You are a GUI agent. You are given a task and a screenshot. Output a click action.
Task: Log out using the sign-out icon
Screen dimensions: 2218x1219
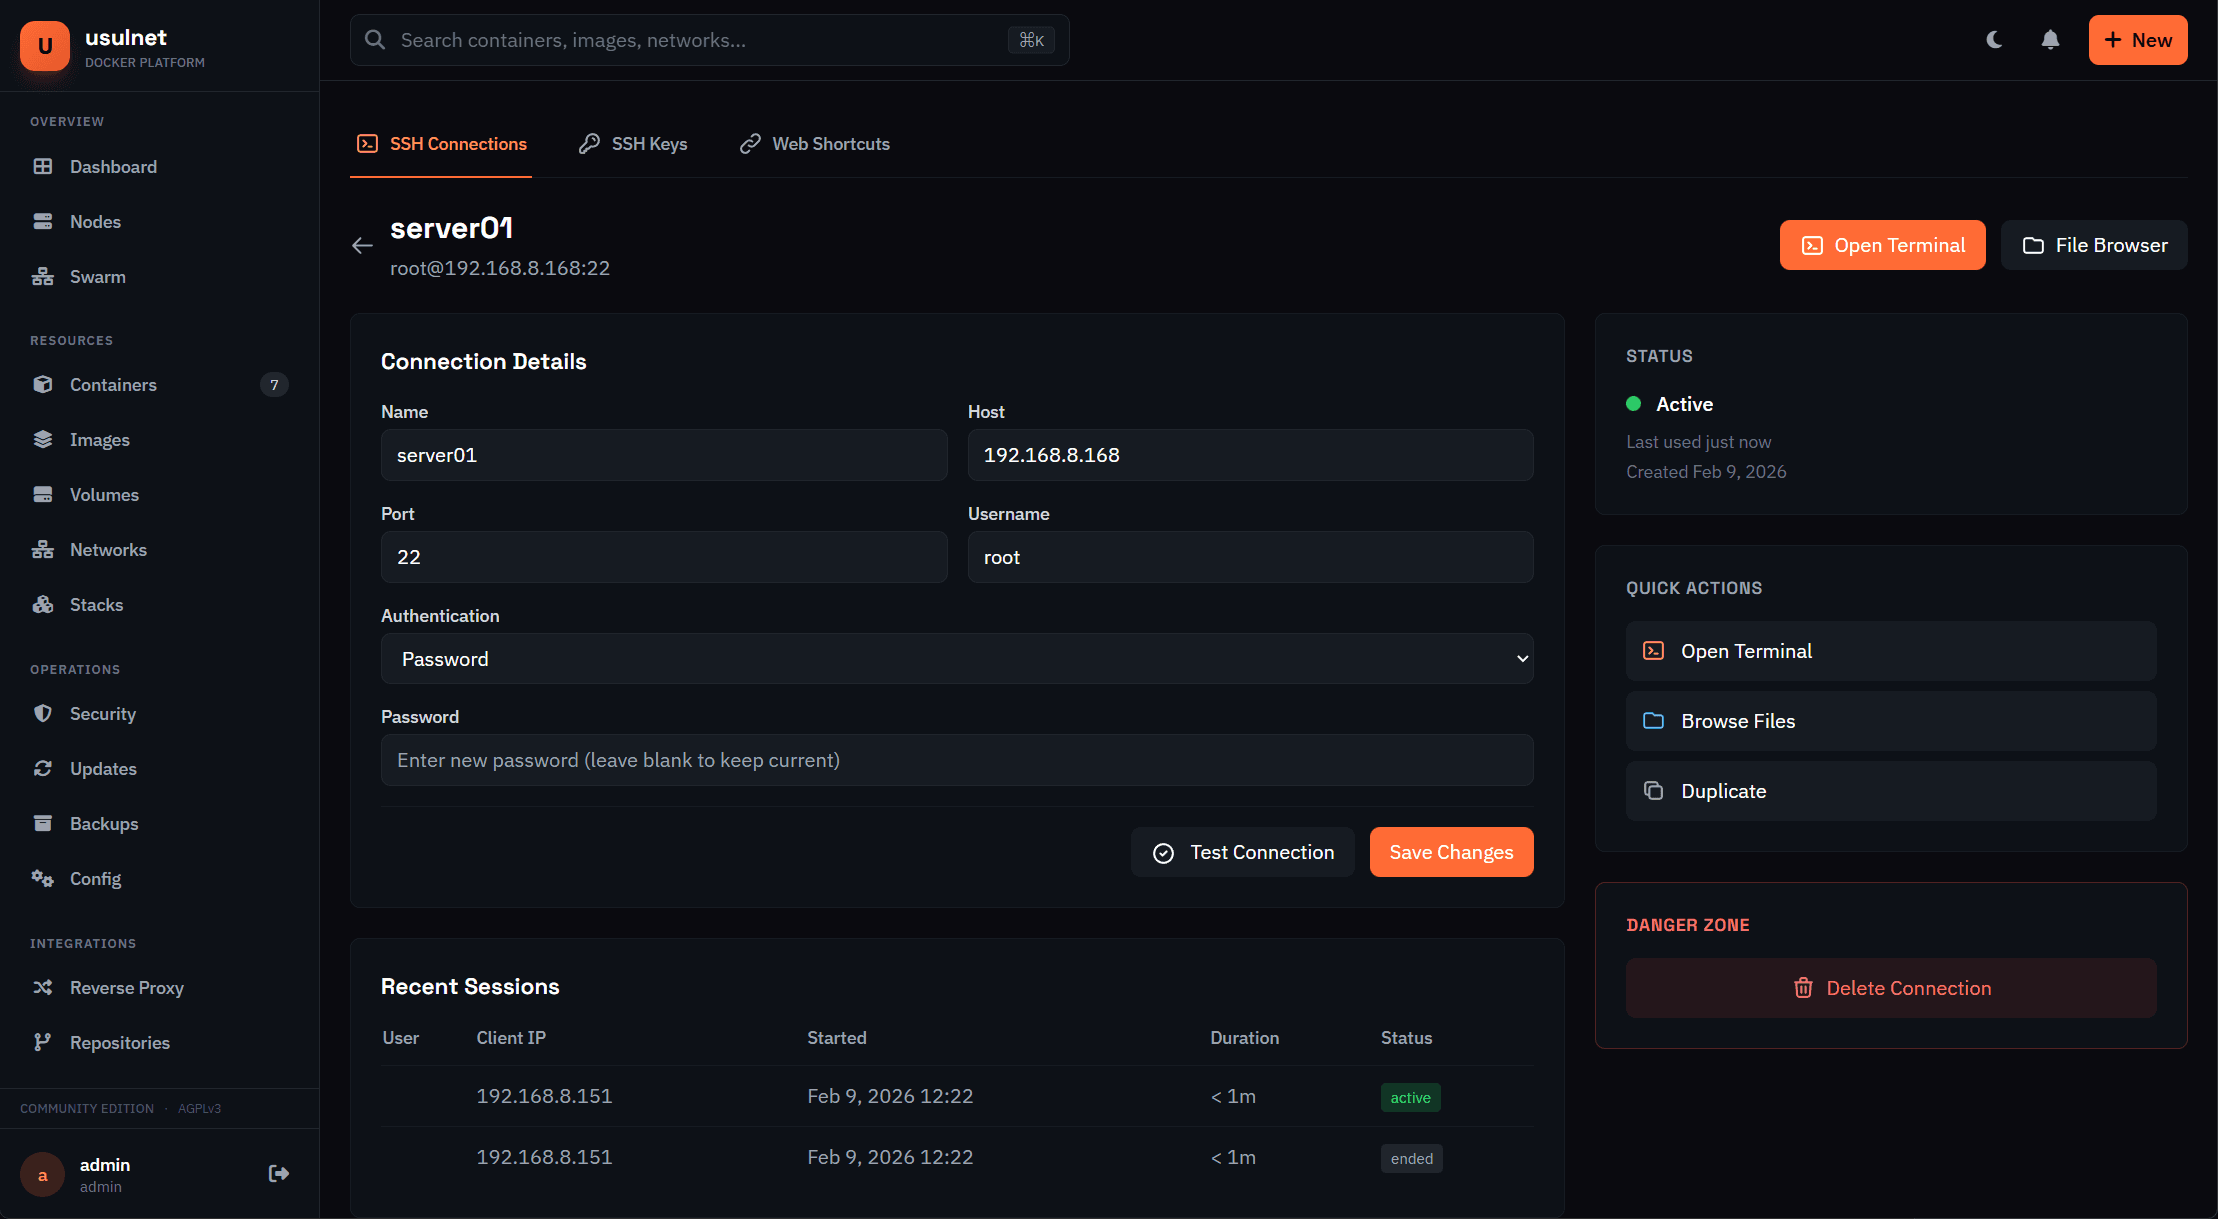[x=277, y=1173]
